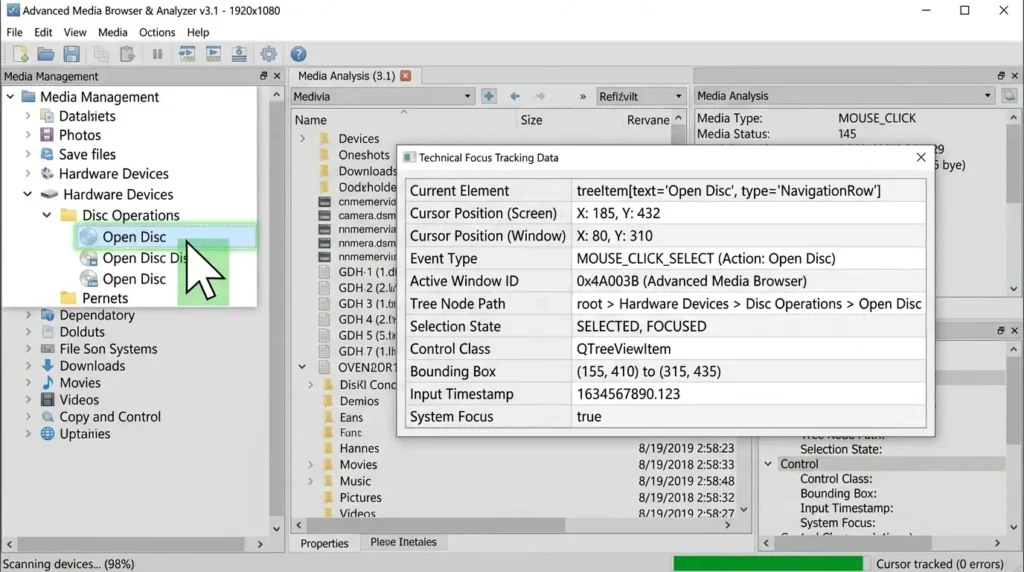Click the Paste clipboard toolbar icon
The image size is (1024, 572).
(127, 54)
